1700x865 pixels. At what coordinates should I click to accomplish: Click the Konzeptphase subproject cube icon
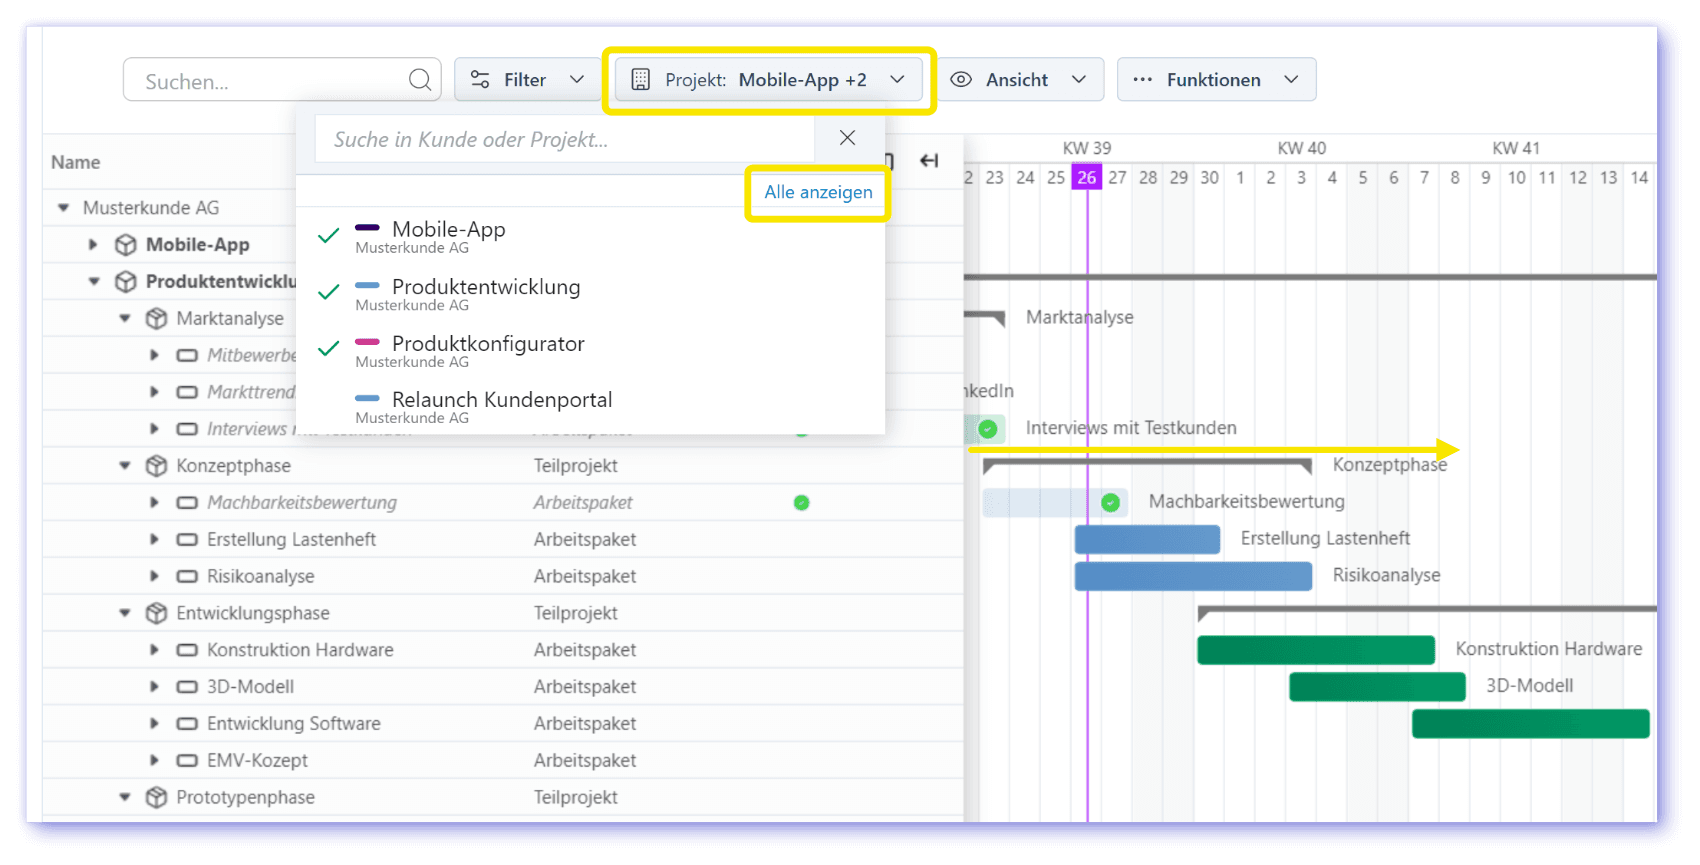point(156,466)
